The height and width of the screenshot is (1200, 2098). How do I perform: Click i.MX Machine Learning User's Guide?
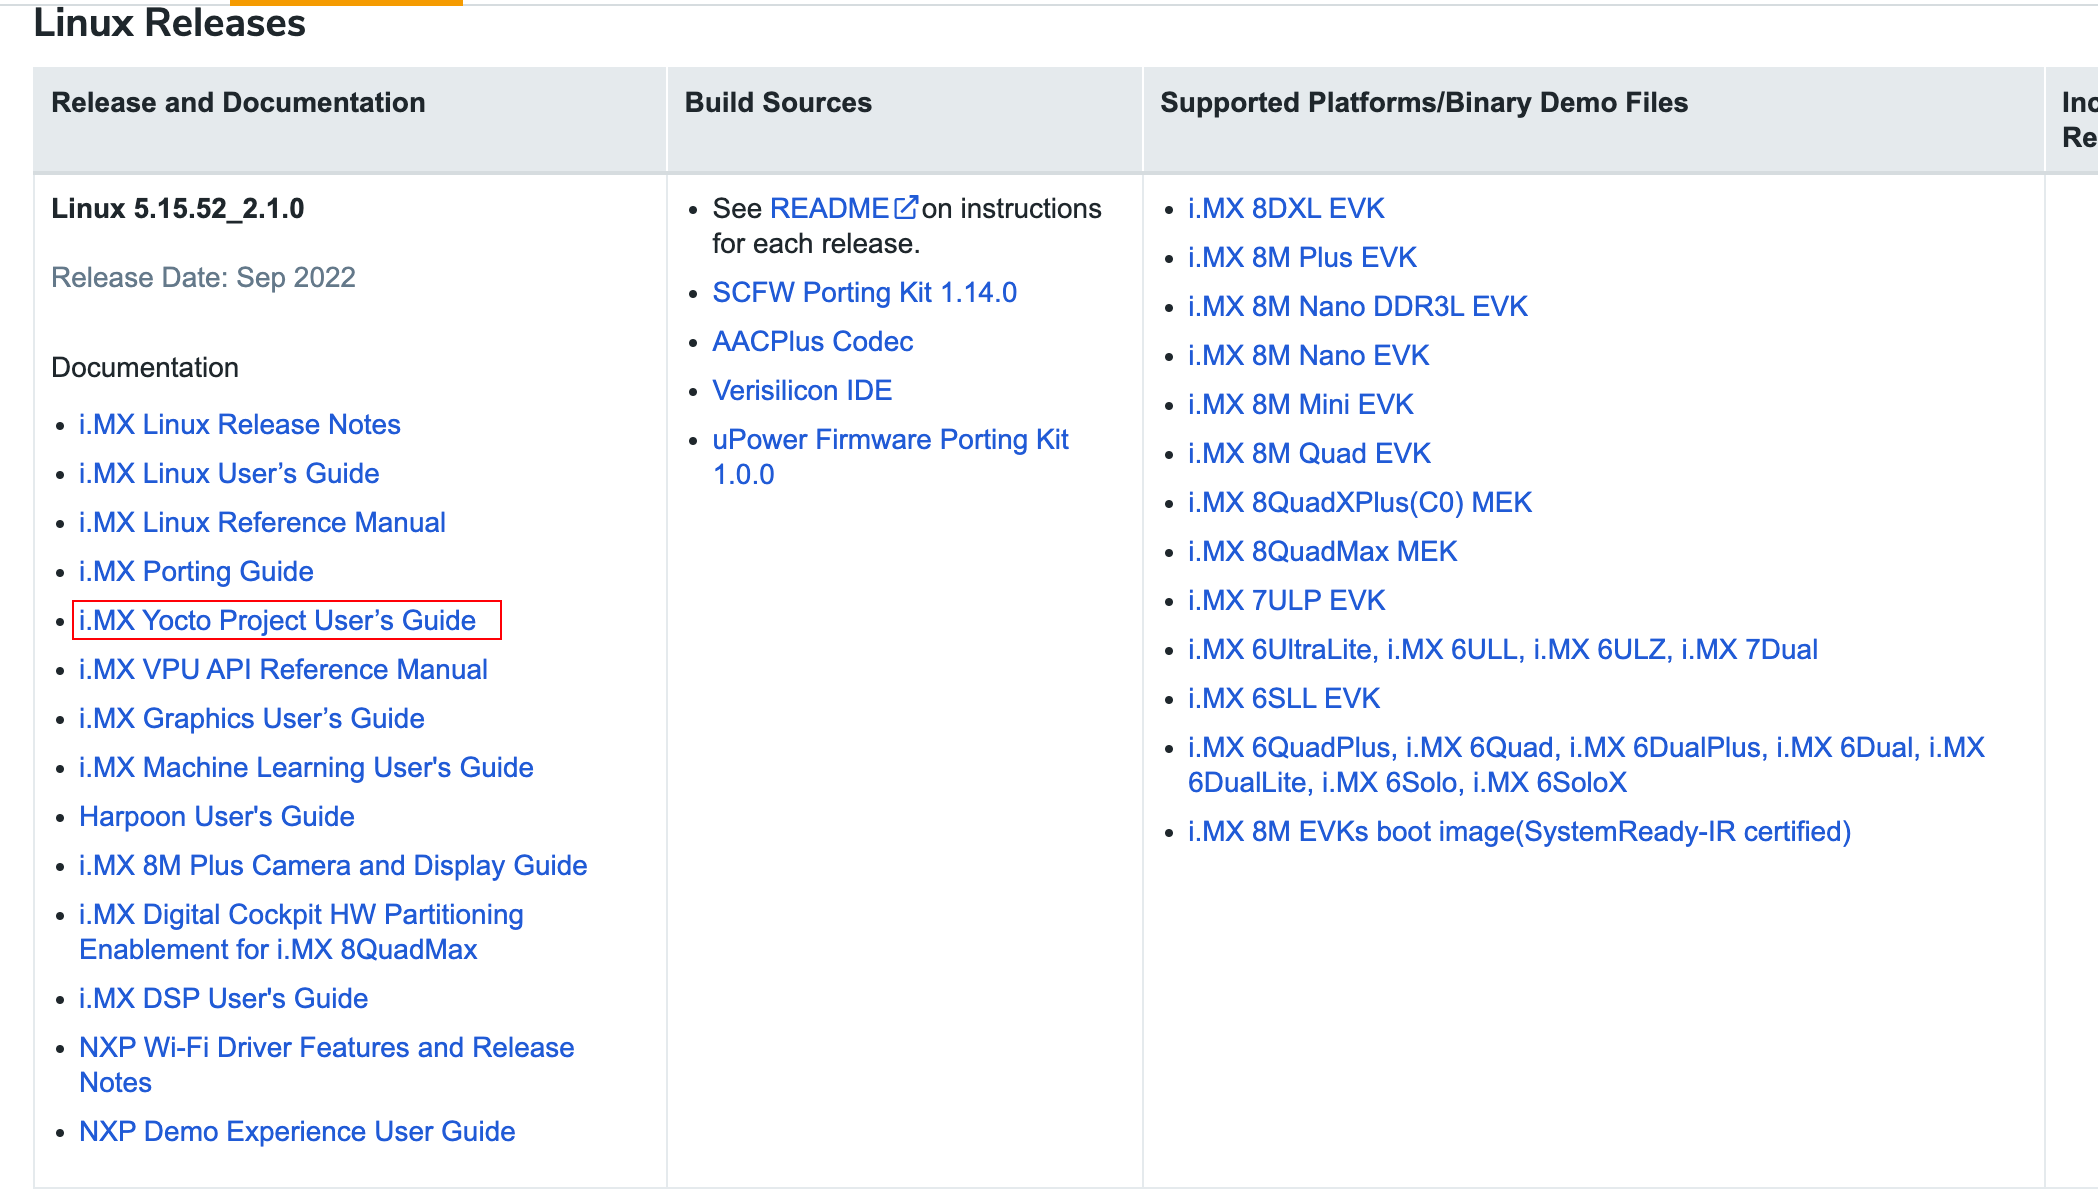click(x=306, y=767)
